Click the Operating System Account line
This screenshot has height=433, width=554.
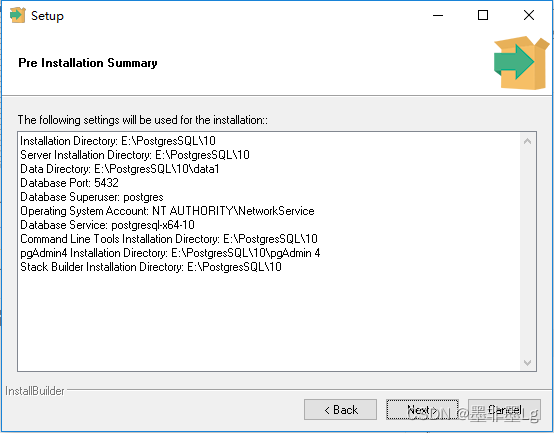167,211
